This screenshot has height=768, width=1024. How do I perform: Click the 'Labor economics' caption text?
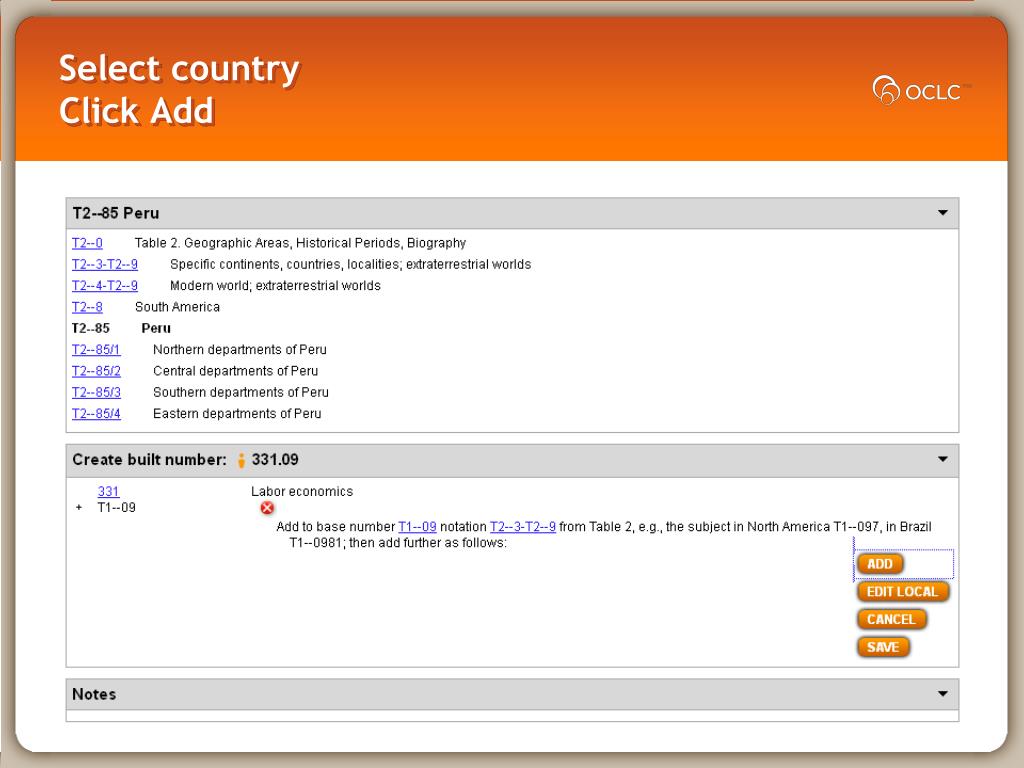(302, 491)
